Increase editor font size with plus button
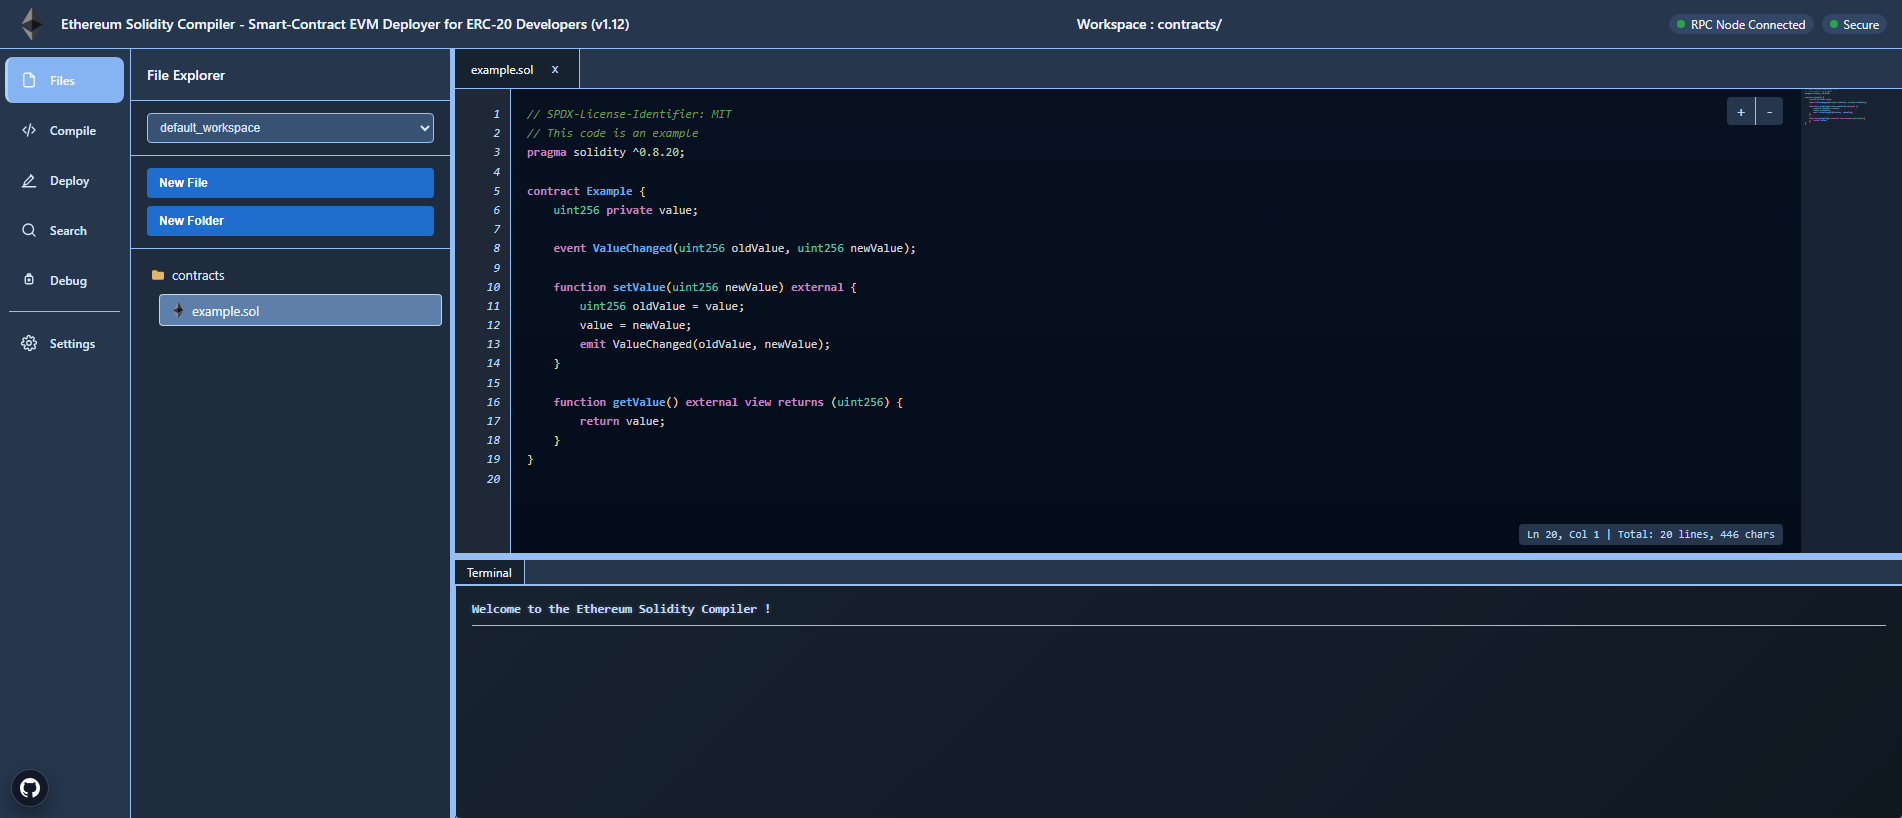1902x818 pixels. point(1741,111)
